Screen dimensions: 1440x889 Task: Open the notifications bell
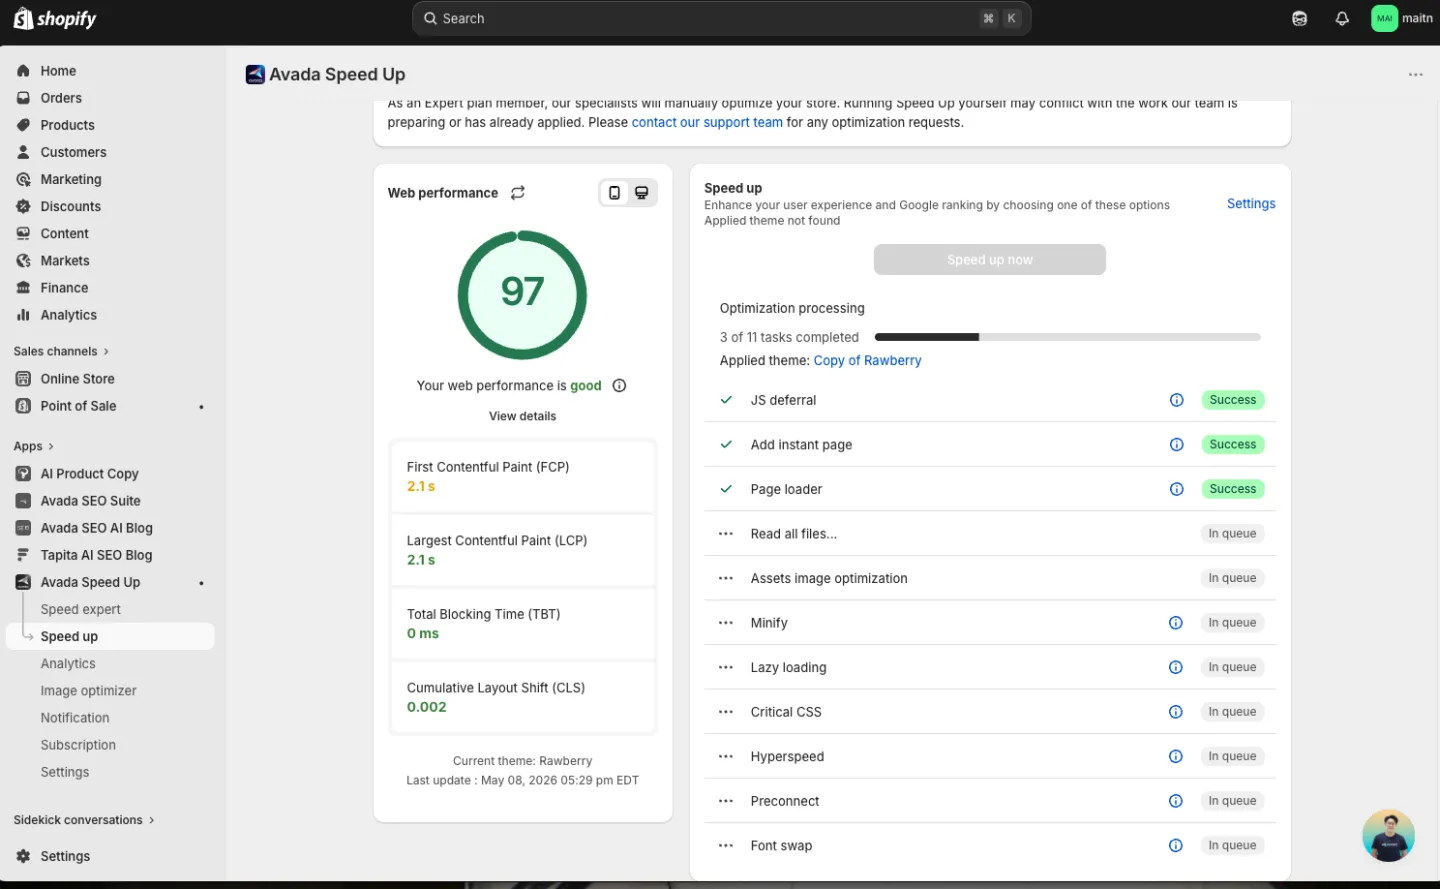[1342, 18]
